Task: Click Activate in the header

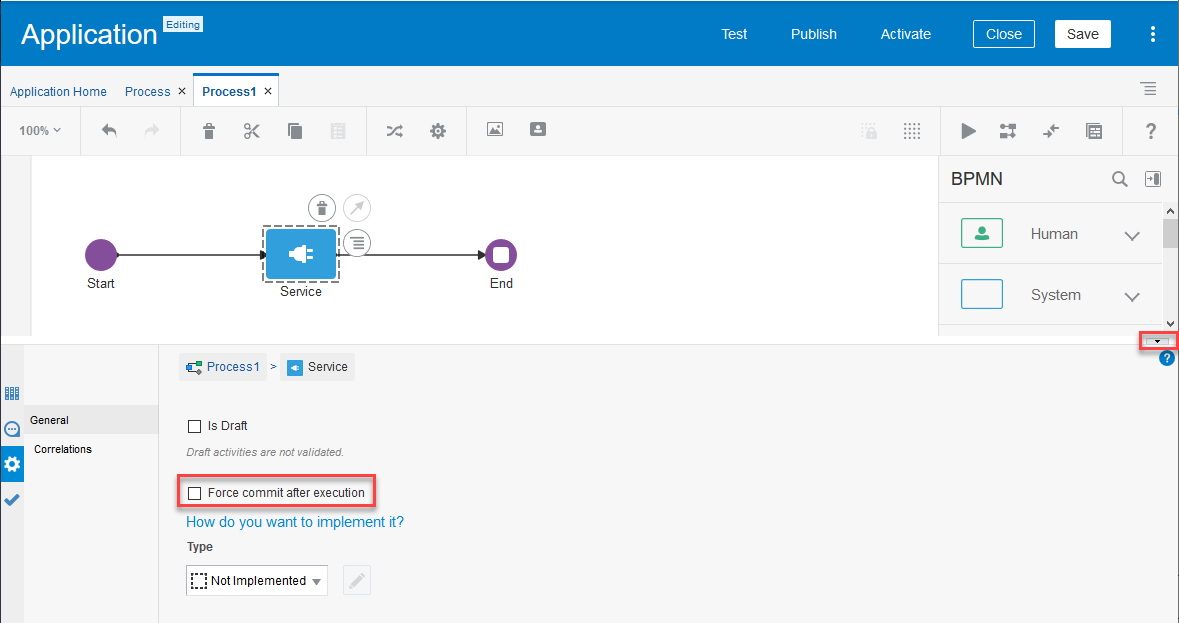Action: point(905,34)
